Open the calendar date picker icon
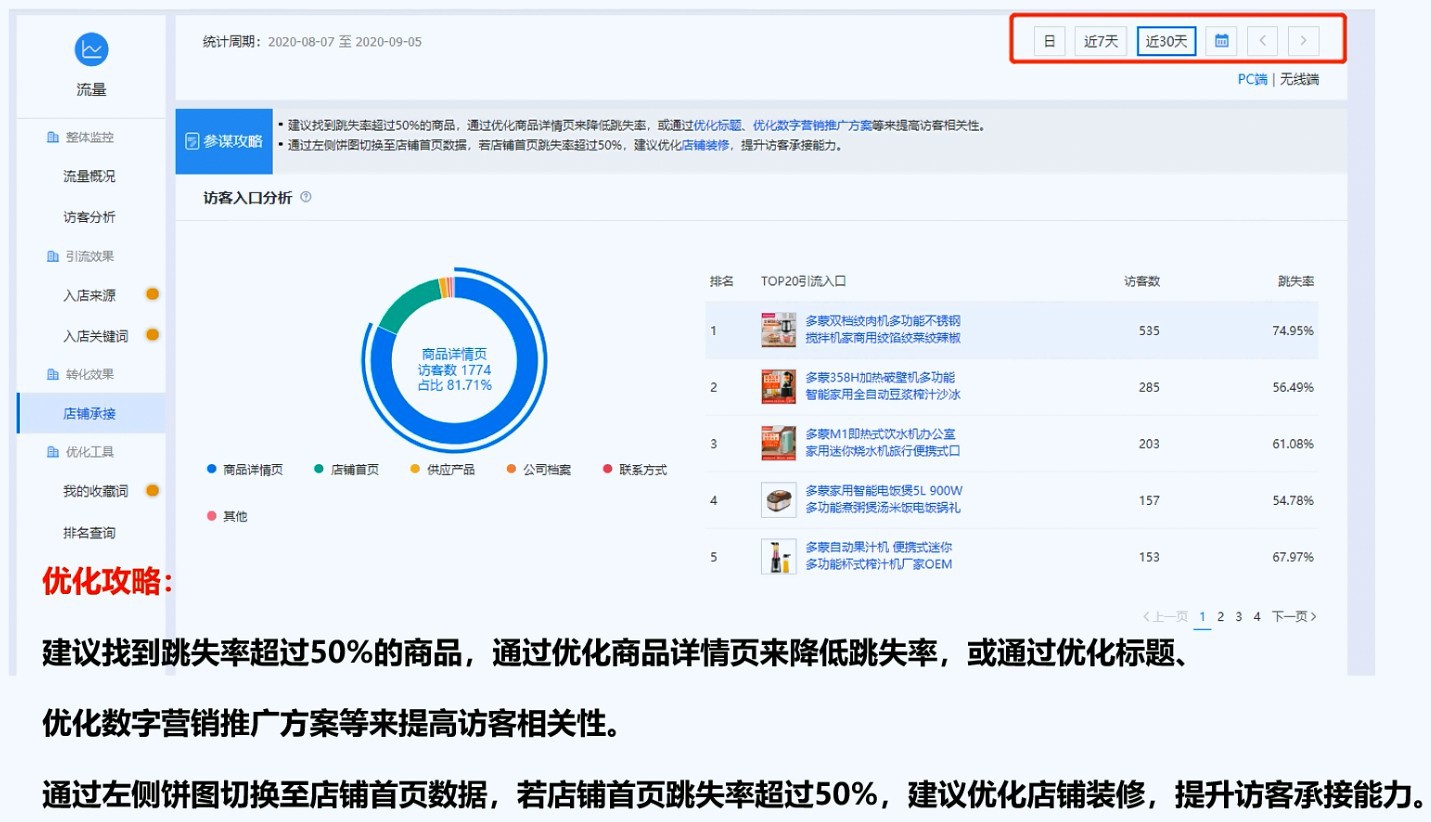 [x=1221, y=41]
